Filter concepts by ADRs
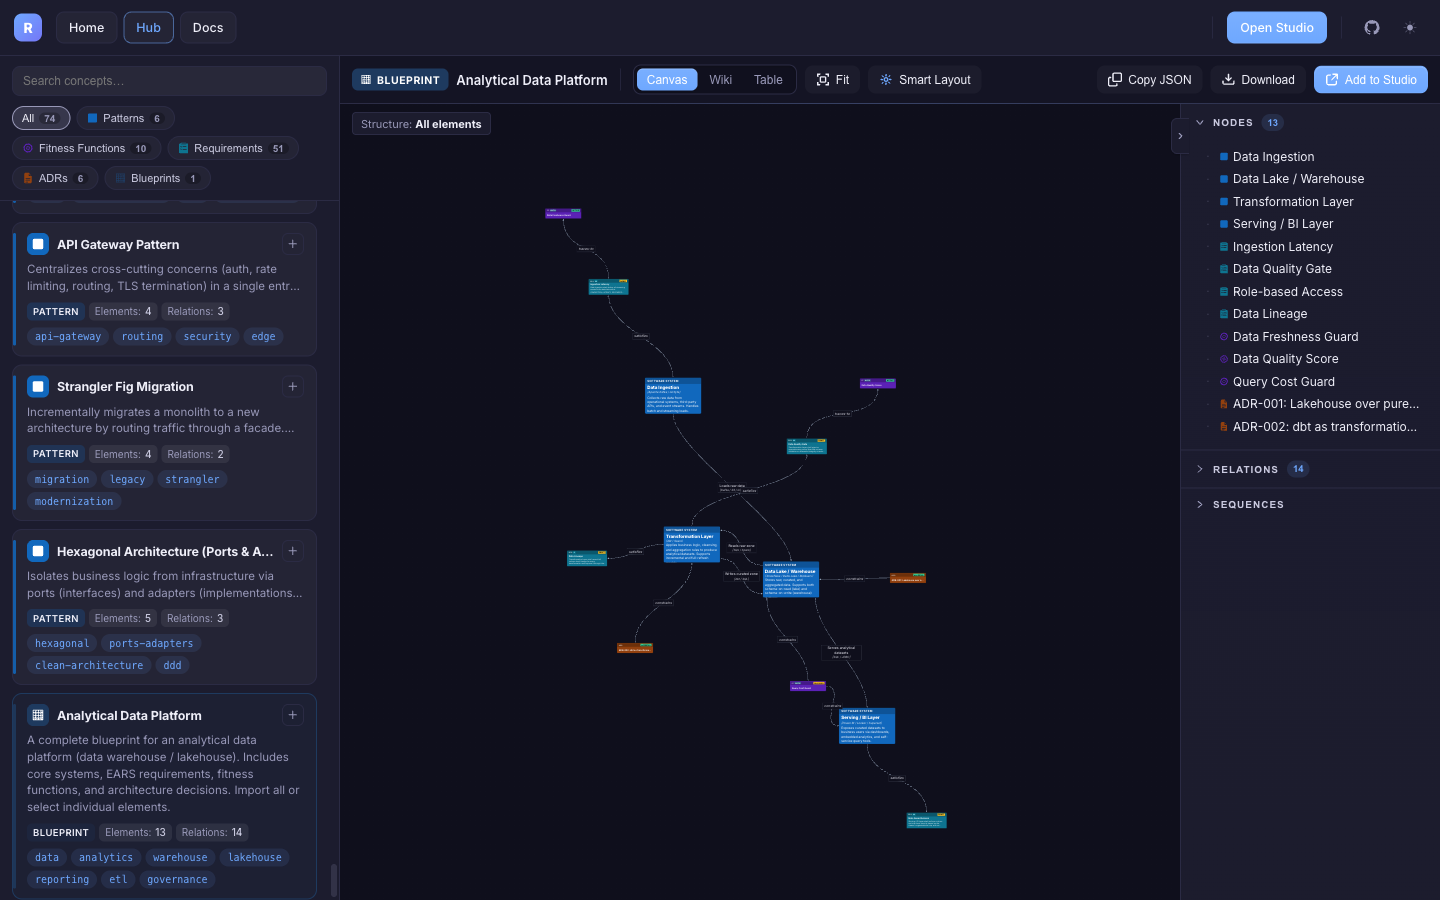Viewport: 1440px width, 900px height. pos(55,178)
